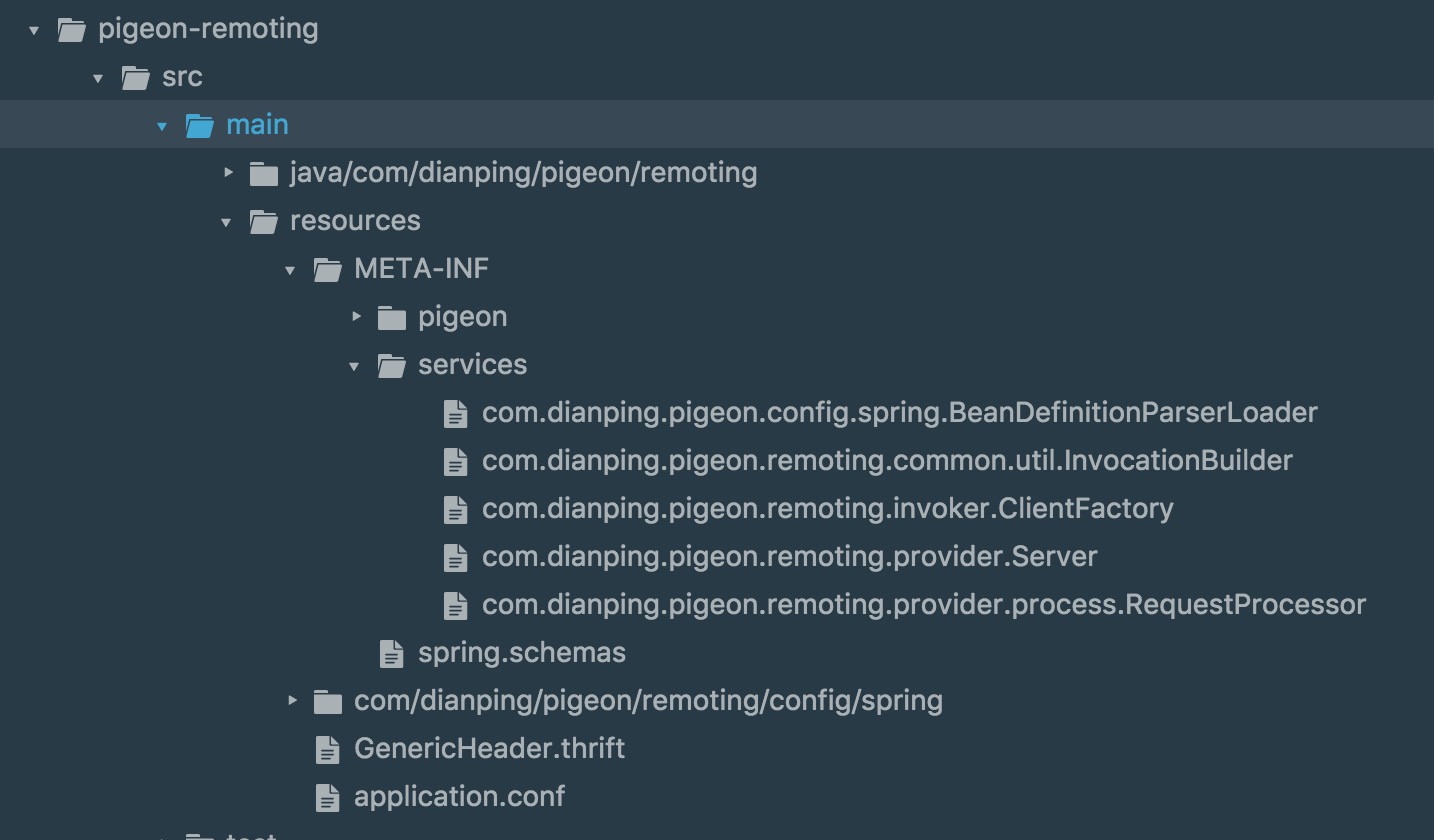Viewport: 1434px width, 840px height.
Task: Collapse the pigeon-remoting tree arrow
Action: 34,30
